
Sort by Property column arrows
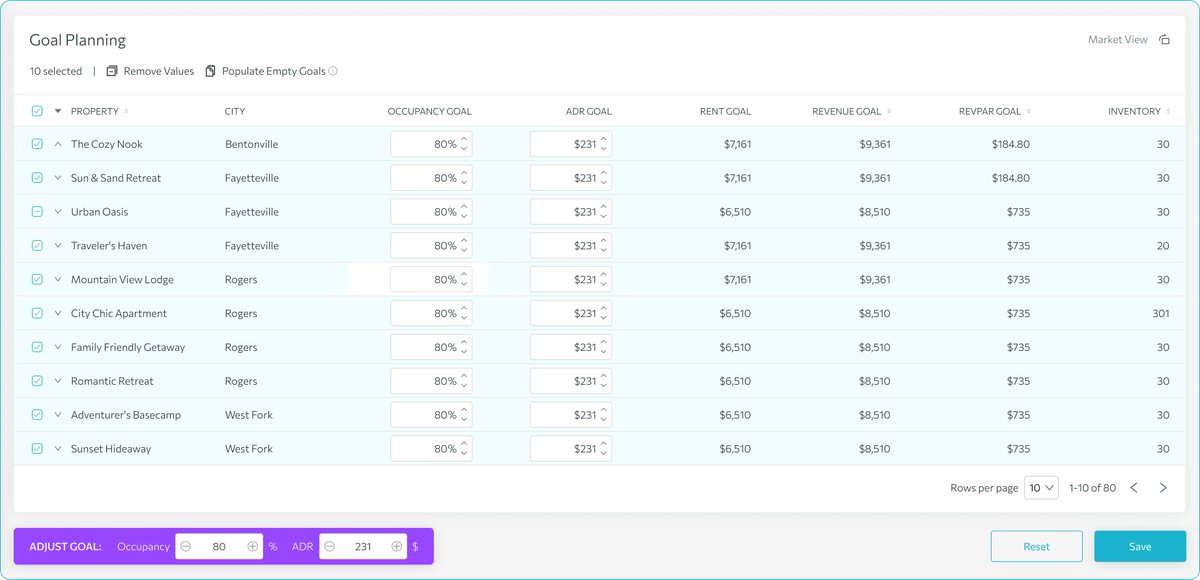click(126, 111)
